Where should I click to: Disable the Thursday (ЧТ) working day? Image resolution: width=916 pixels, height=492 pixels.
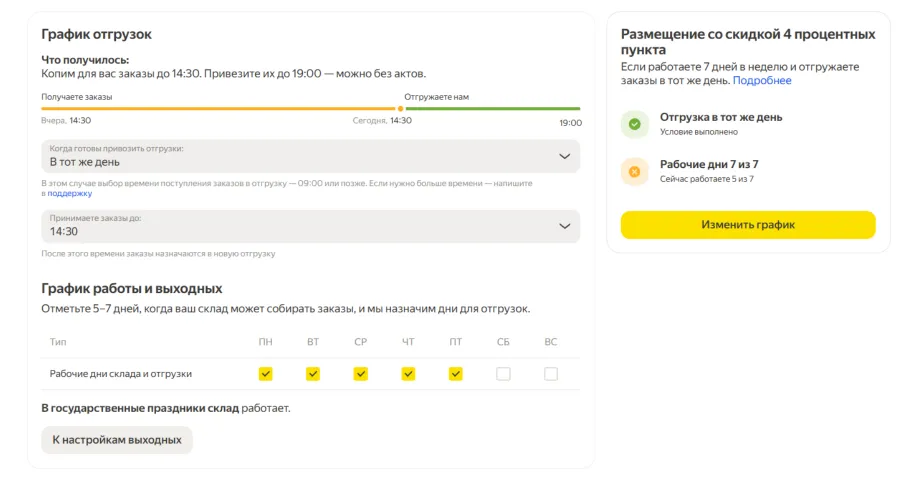click(x=408, y=374)
